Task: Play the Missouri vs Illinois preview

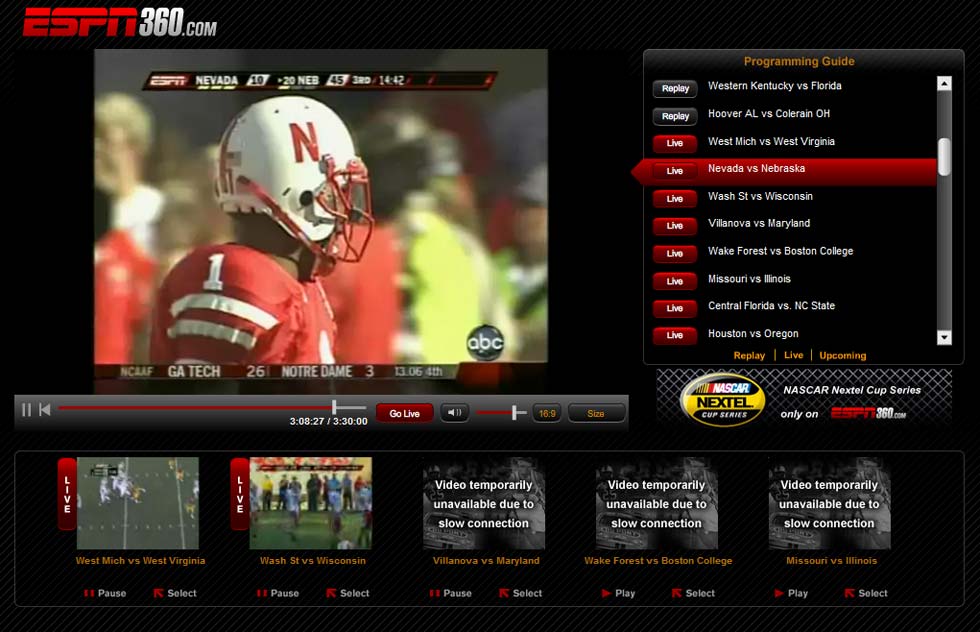Action: (791, 593)
